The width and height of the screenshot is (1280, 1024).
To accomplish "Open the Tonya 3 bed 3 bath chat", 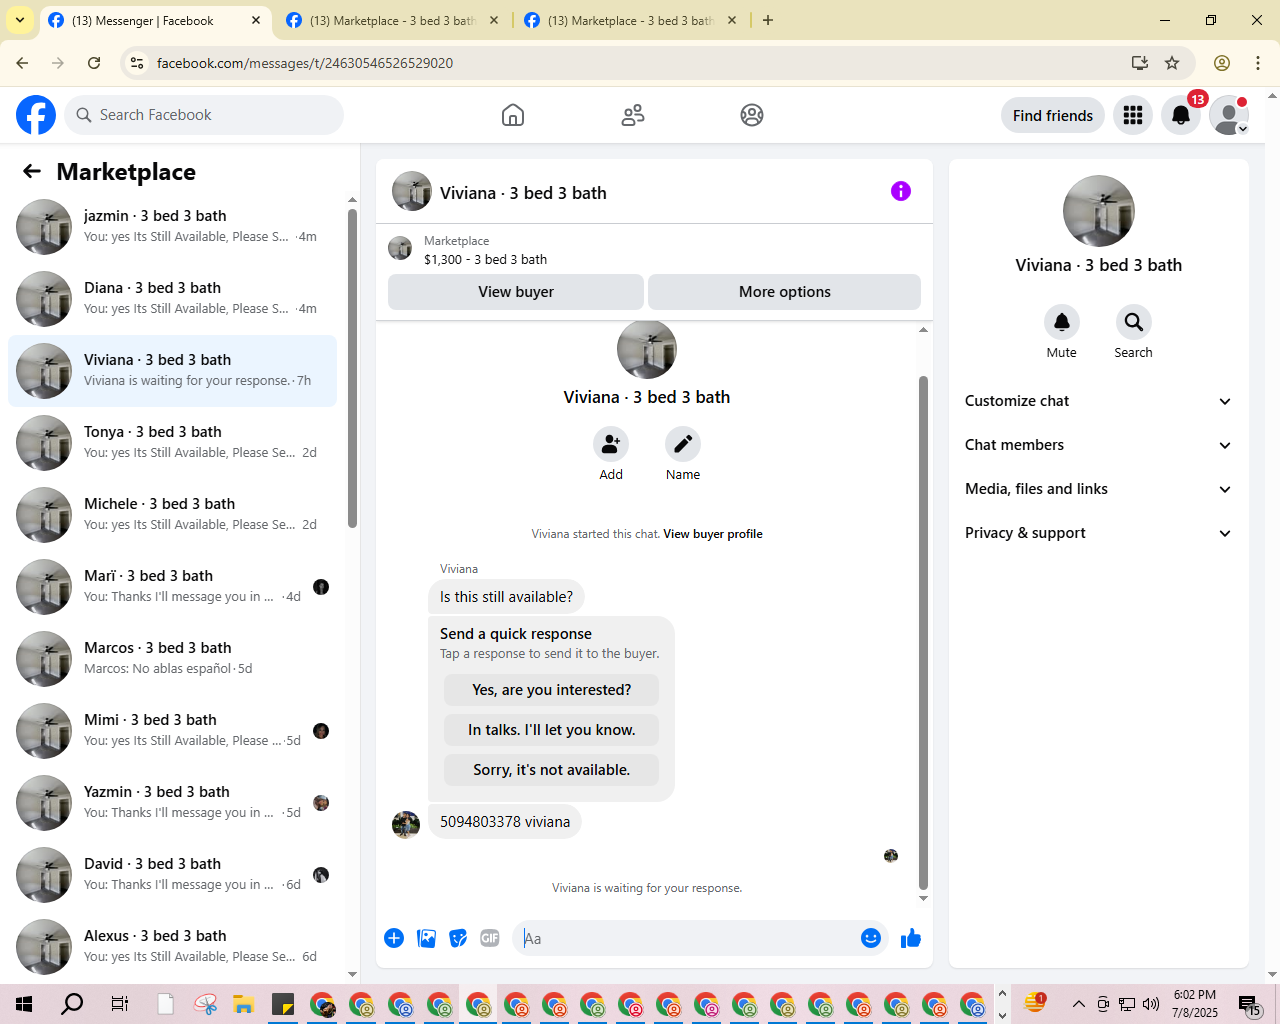I will [x=172, y=443].
